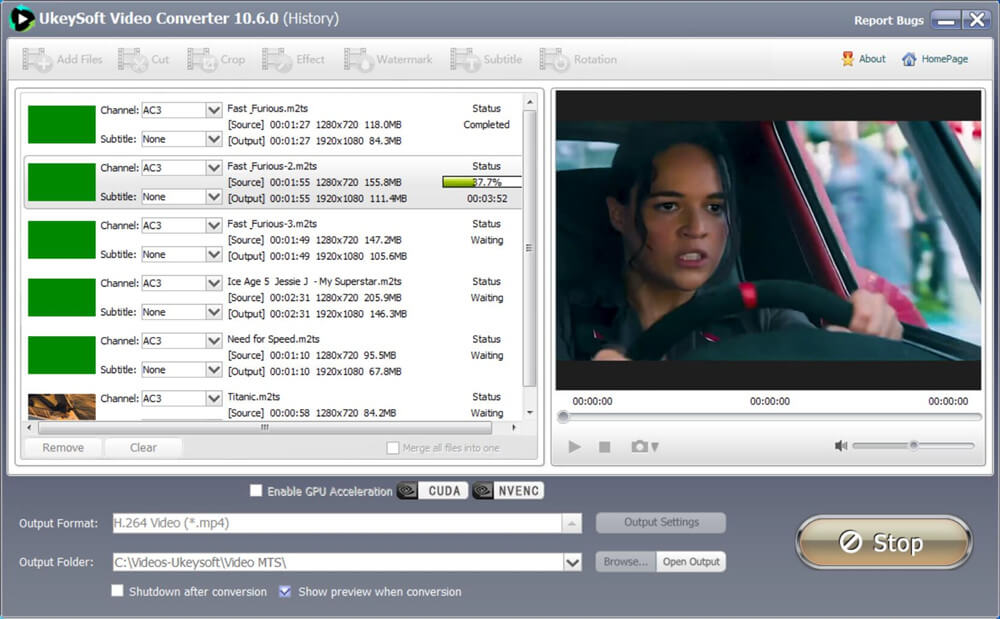Open the Watermark tool
1000x619 pixels.
[x=388, y=59]
